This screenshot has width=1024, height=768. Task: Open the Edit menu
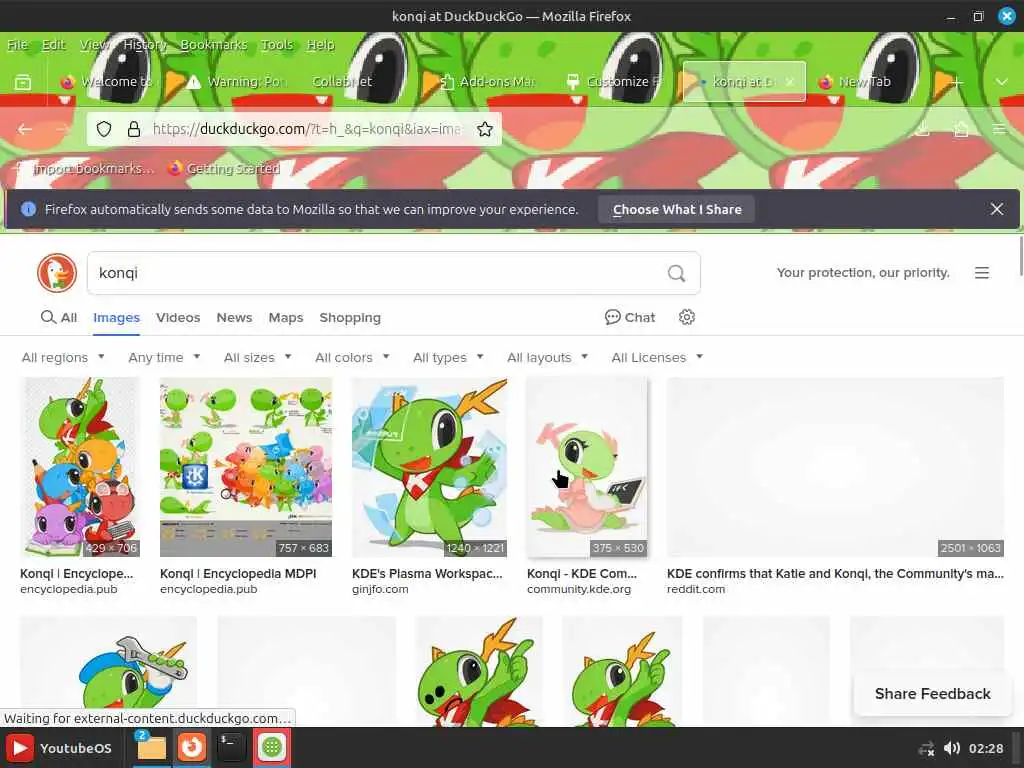click(x=54, y=44)
